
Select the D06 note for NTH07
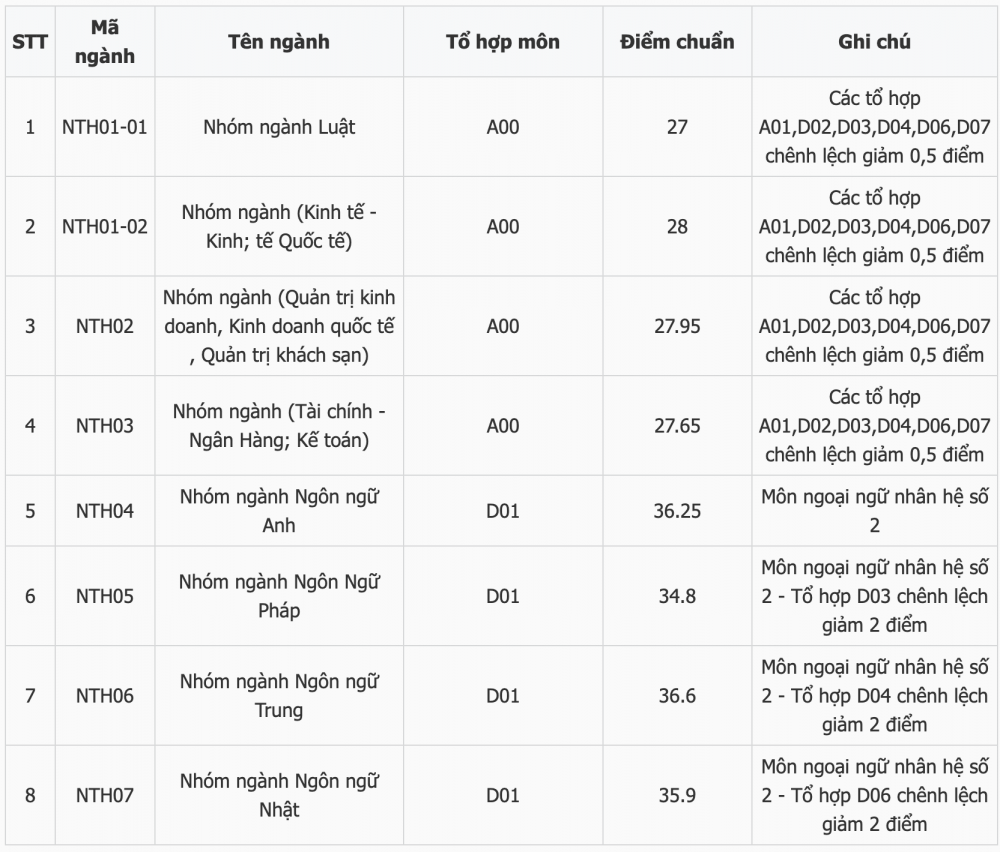click(x=874, y=795)
